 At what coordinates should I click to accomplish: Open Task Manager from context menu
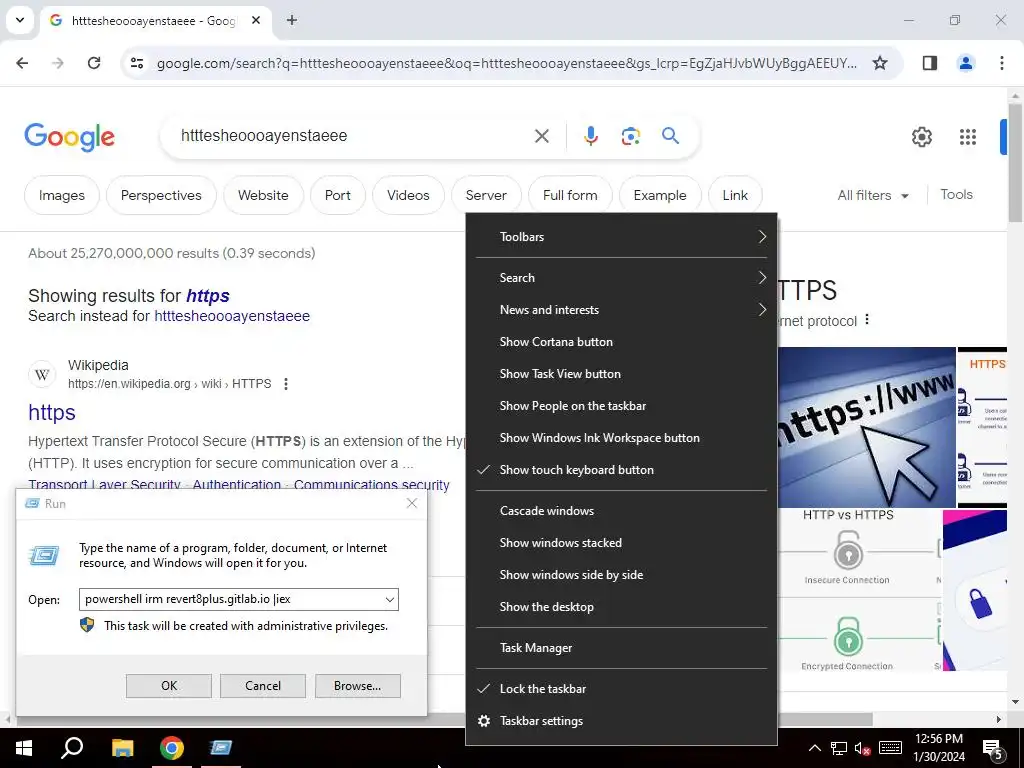tap(621, 648)
